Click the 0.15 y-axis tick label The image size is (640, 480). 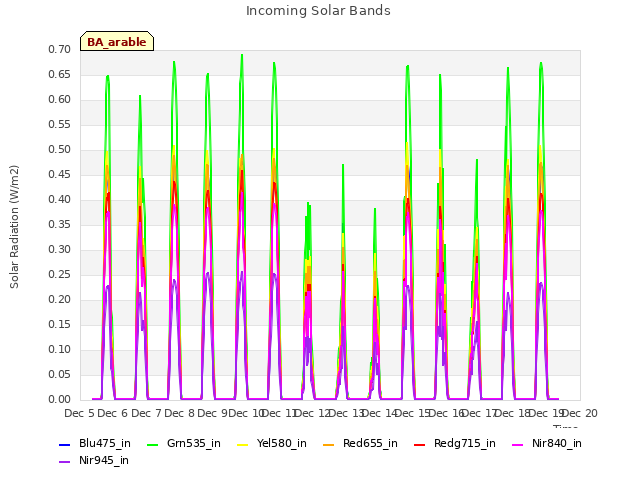click(x=60, y=324)
